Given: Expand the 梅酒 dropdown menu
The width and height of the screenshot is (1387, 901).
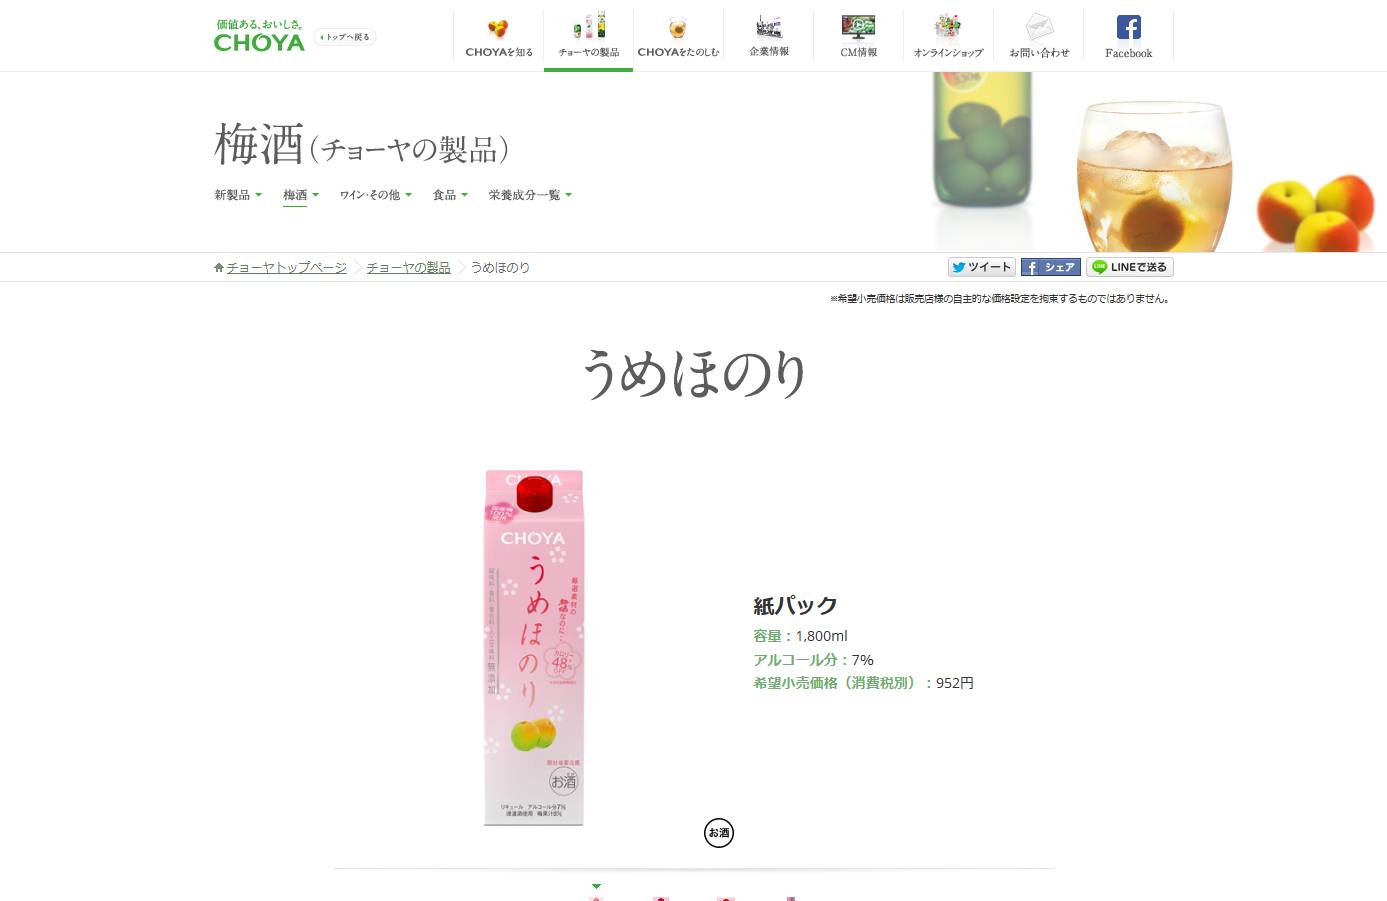Looking at the screenshot, I should click(x=301, y=195).
